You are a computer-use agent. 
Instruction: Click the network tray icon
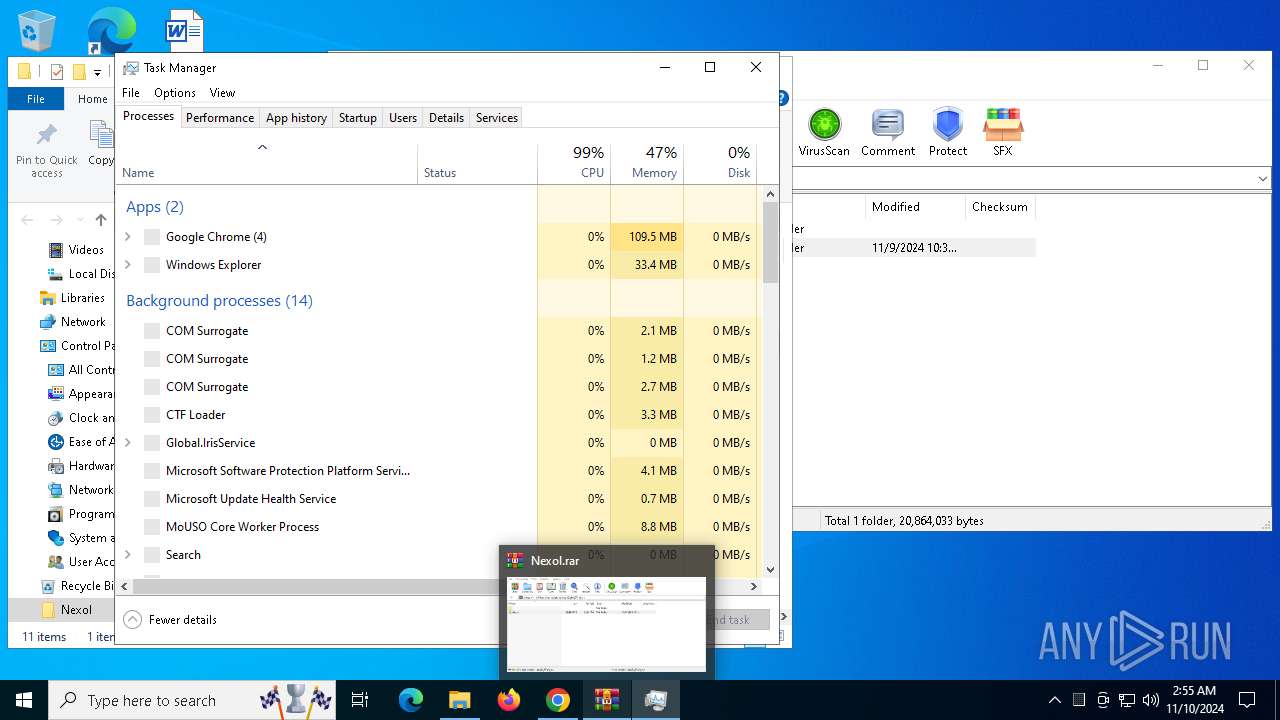tap(1126, 700)
